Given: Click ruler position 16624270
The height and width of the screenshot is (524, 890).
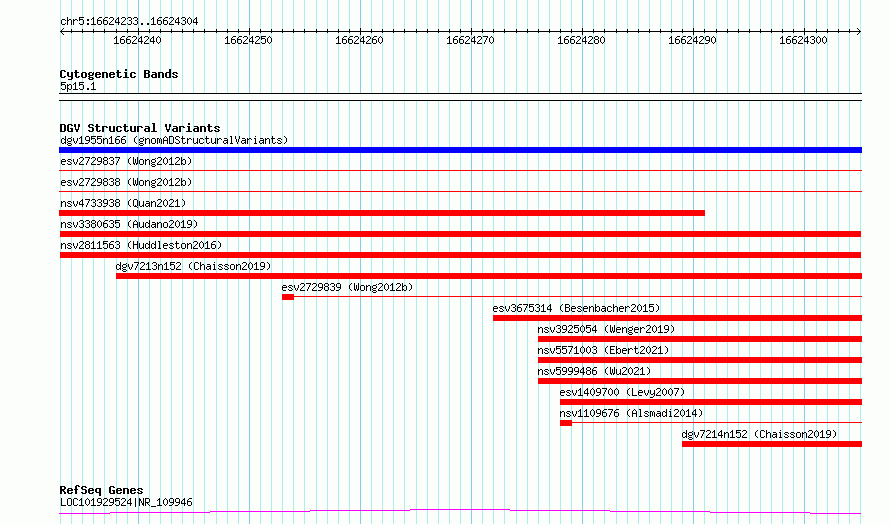Looking at the screenshot, I should (470, 40).
